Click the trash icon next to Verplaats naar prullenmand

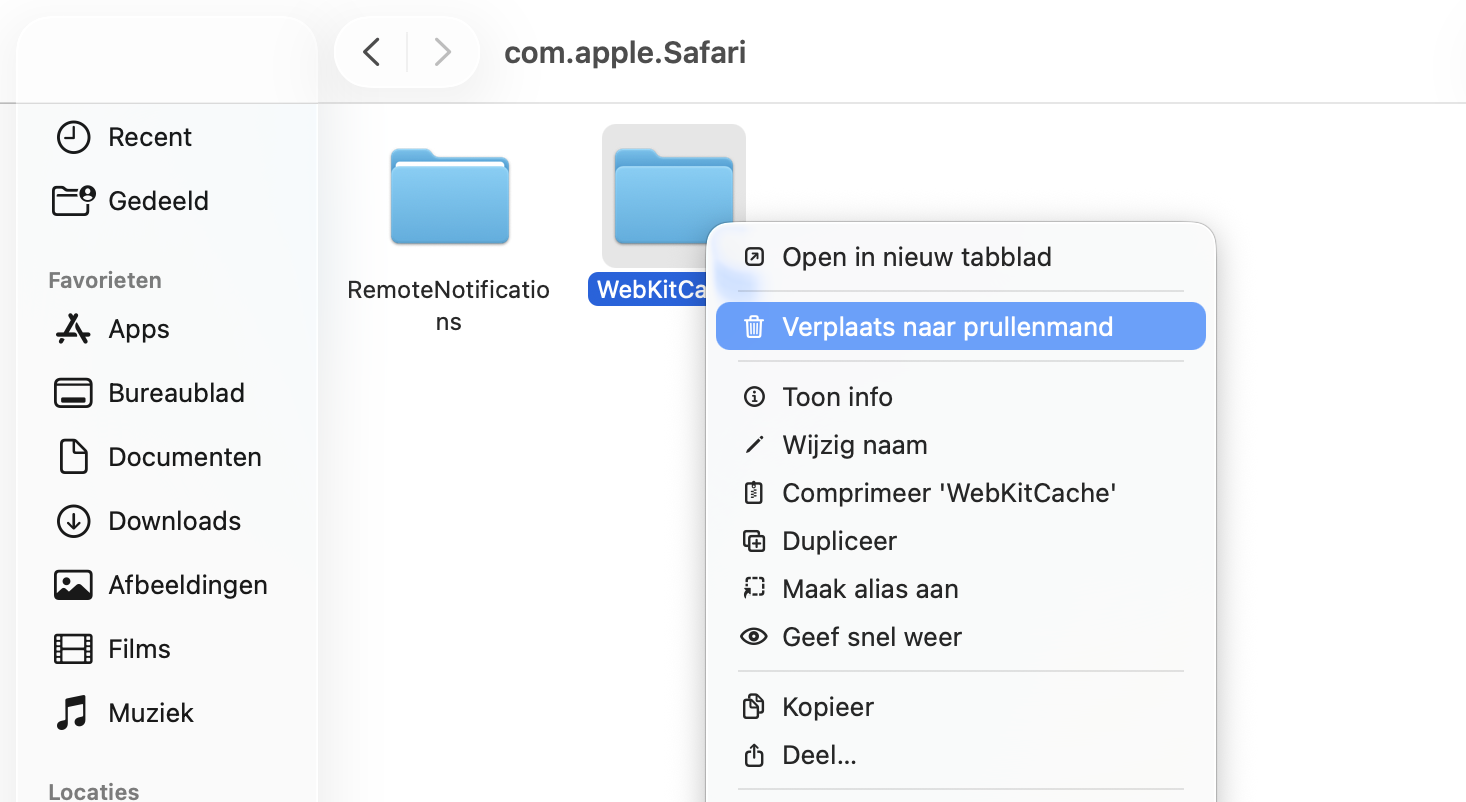pos(754,326)
